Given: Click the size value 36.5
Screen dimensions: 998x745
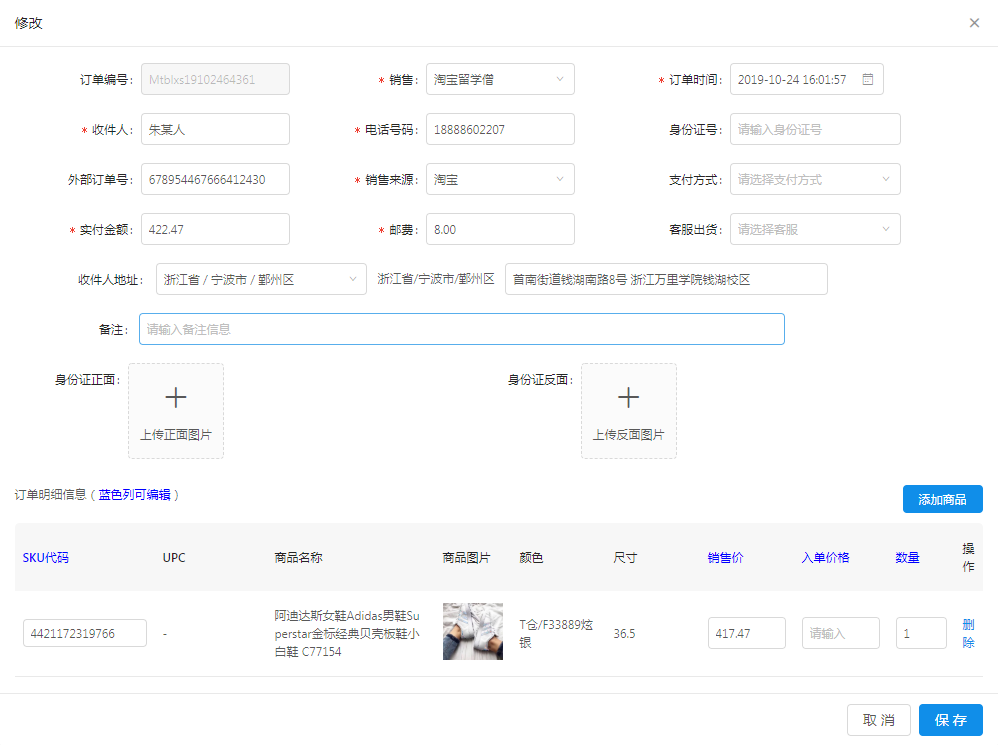Looking at the screenshot, I should click(624, 634).
